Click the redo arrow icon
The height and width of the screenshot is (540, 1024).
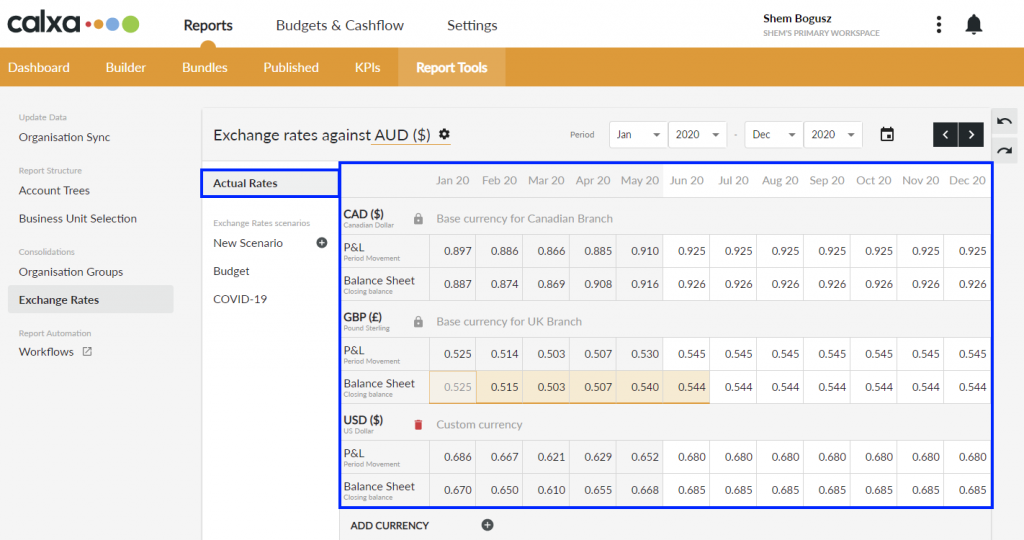pos(1004,151)
